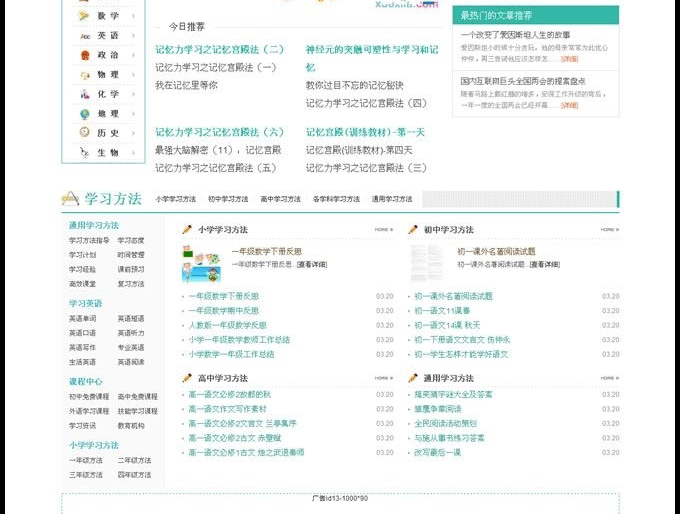The width and height of the screenshot is (680, 514).
Task: Open list item 改写最后一课
Action: (438, 453)
